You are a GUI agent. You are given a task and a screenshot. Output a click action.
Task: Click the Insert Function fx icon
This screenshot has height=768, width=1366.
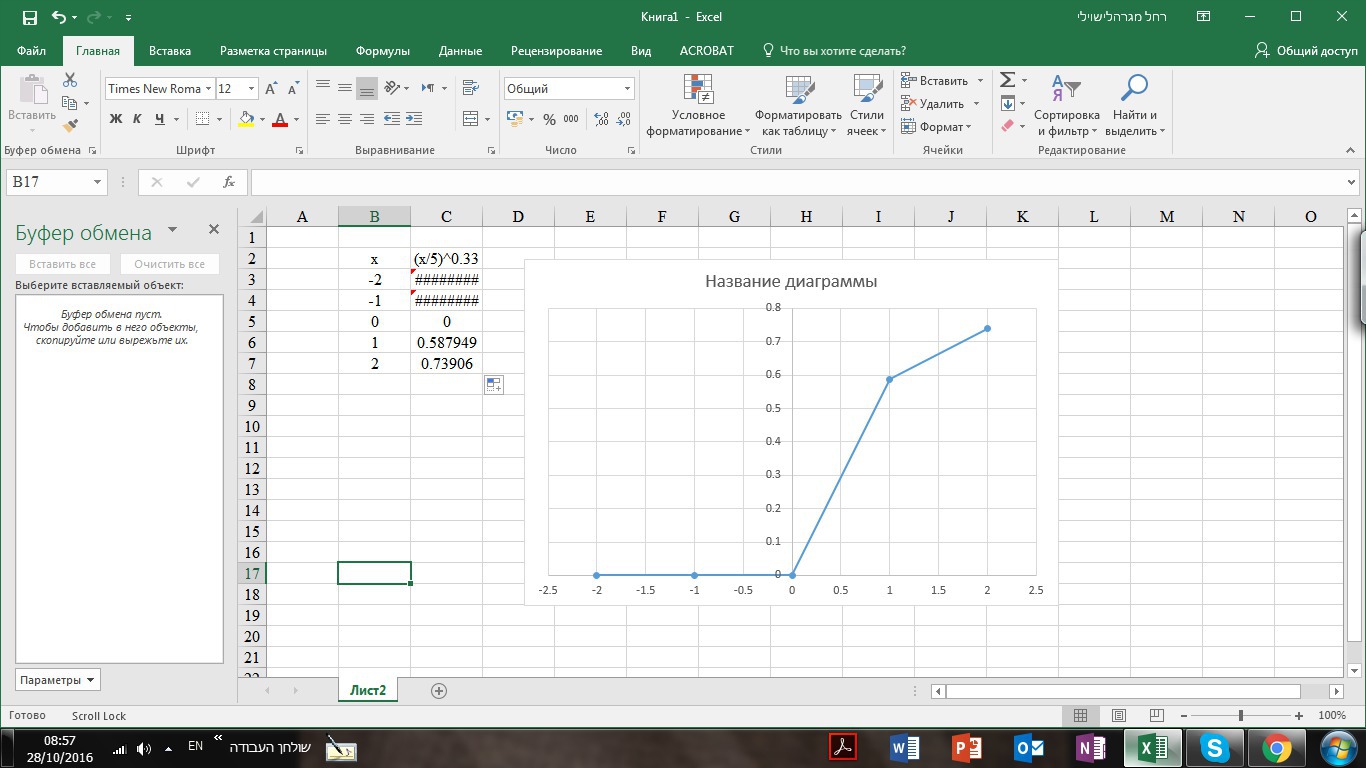pyautogui.click(x=229, y=182)
